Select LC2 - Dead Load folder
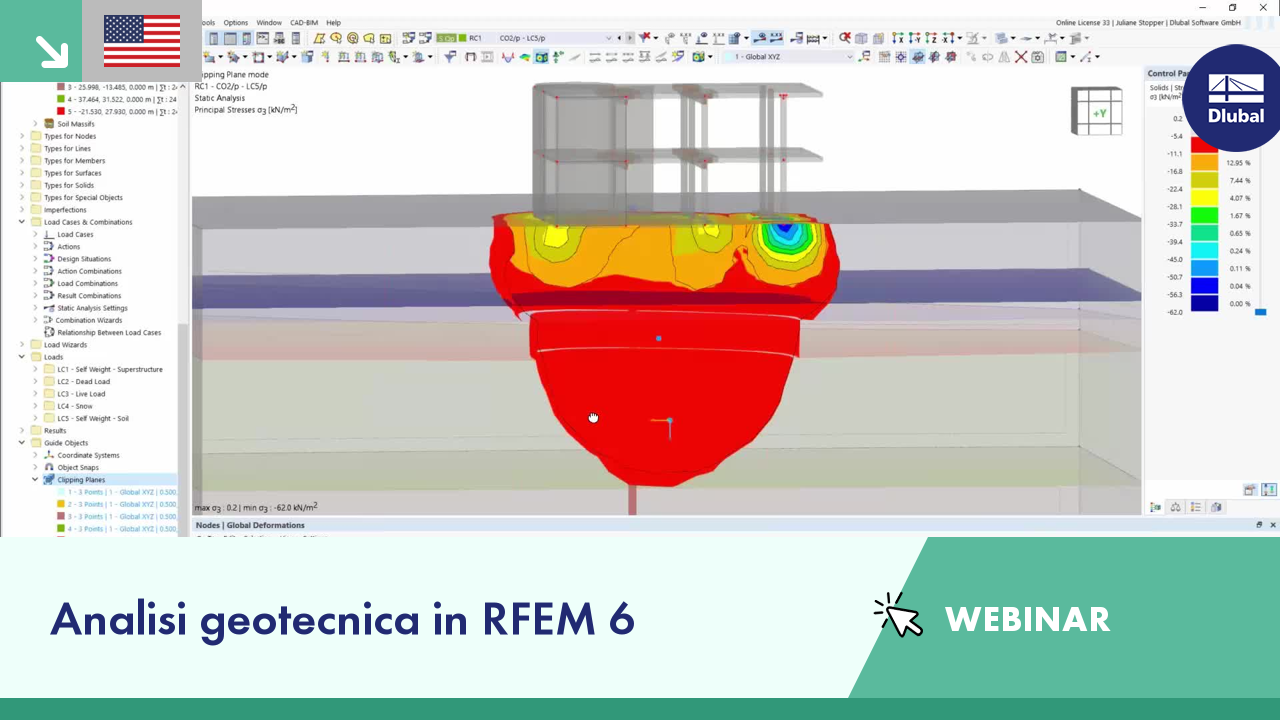The width and height of the screenshot is (1280, 720). click(83, 382)
